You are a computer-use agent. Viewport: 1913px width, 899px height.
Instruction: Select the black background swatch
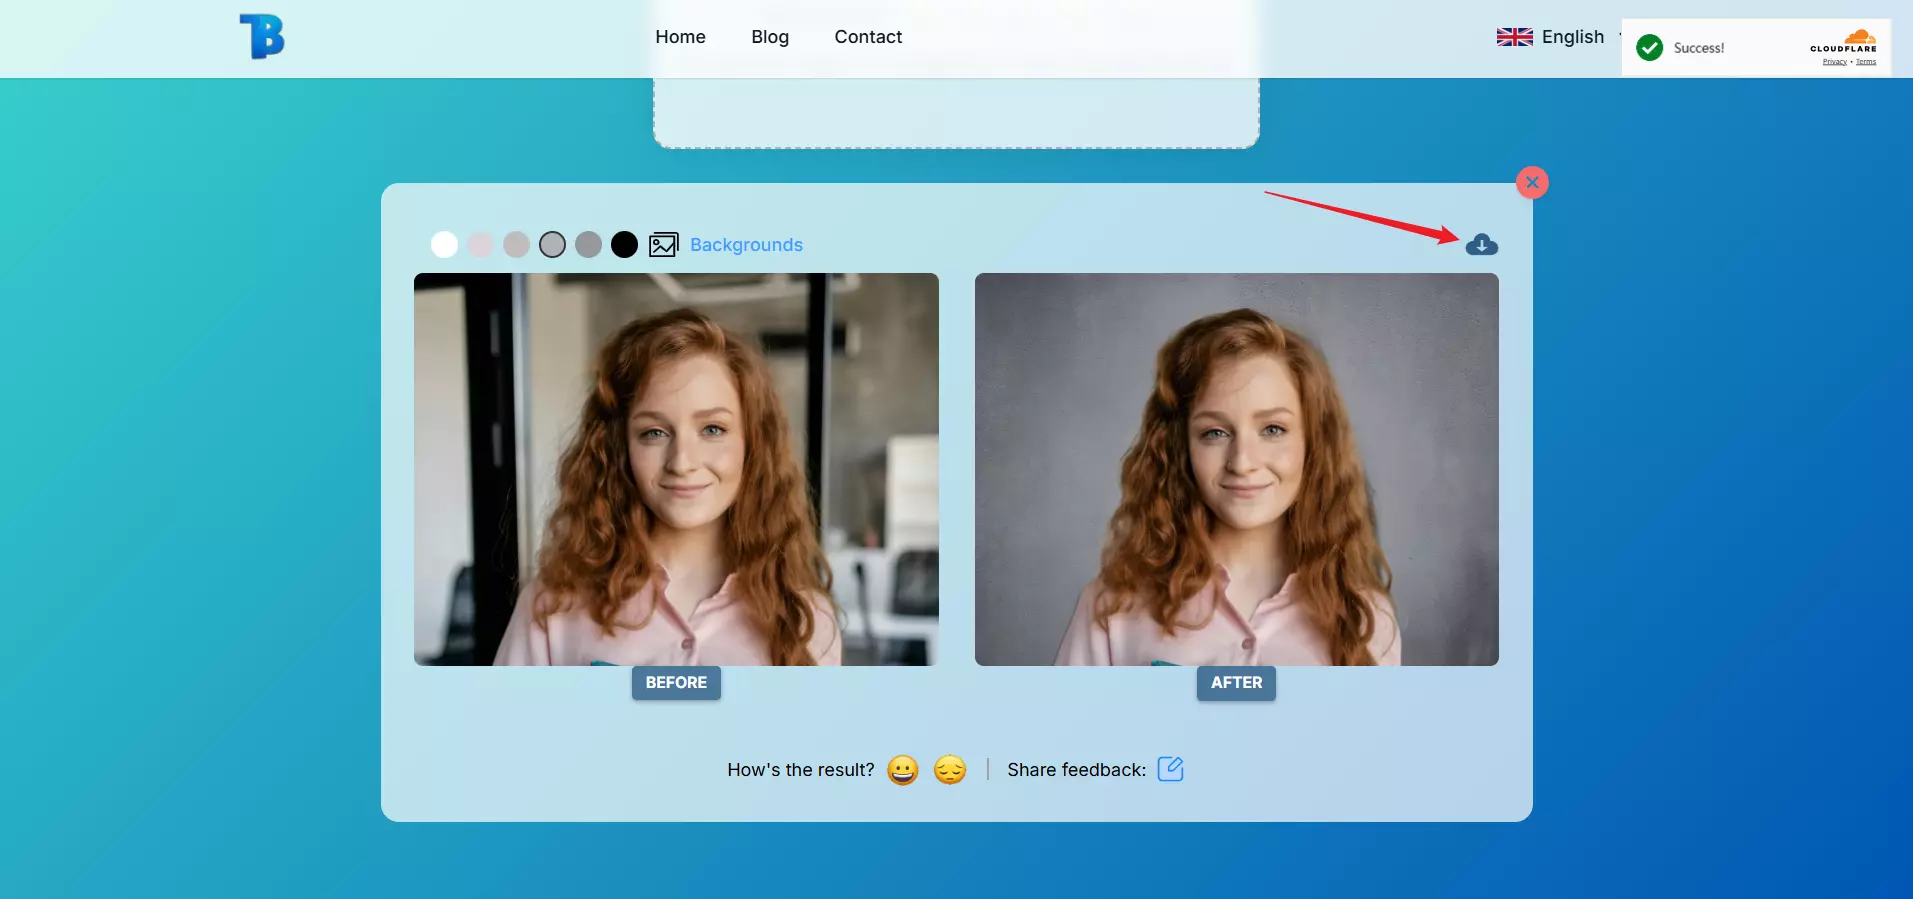click(x=624, y=245)
